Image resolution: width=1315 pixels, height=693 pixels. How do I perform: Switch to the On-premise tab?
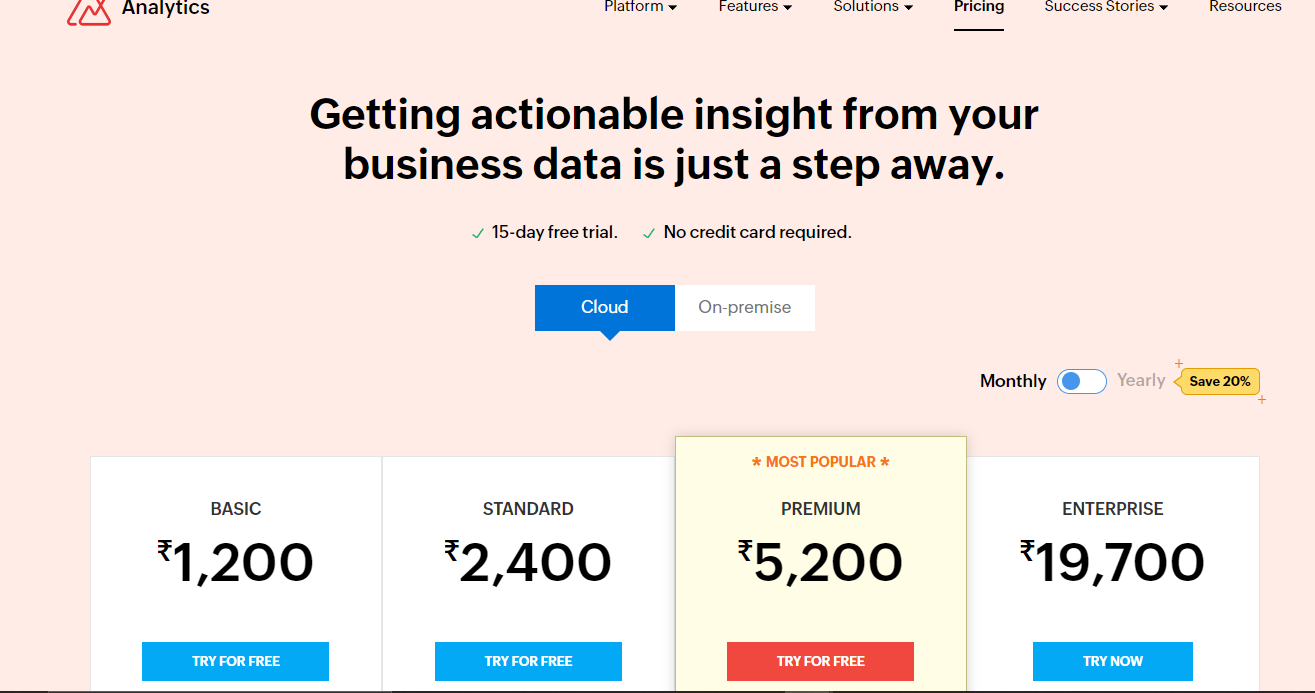(x=745, y=307)
